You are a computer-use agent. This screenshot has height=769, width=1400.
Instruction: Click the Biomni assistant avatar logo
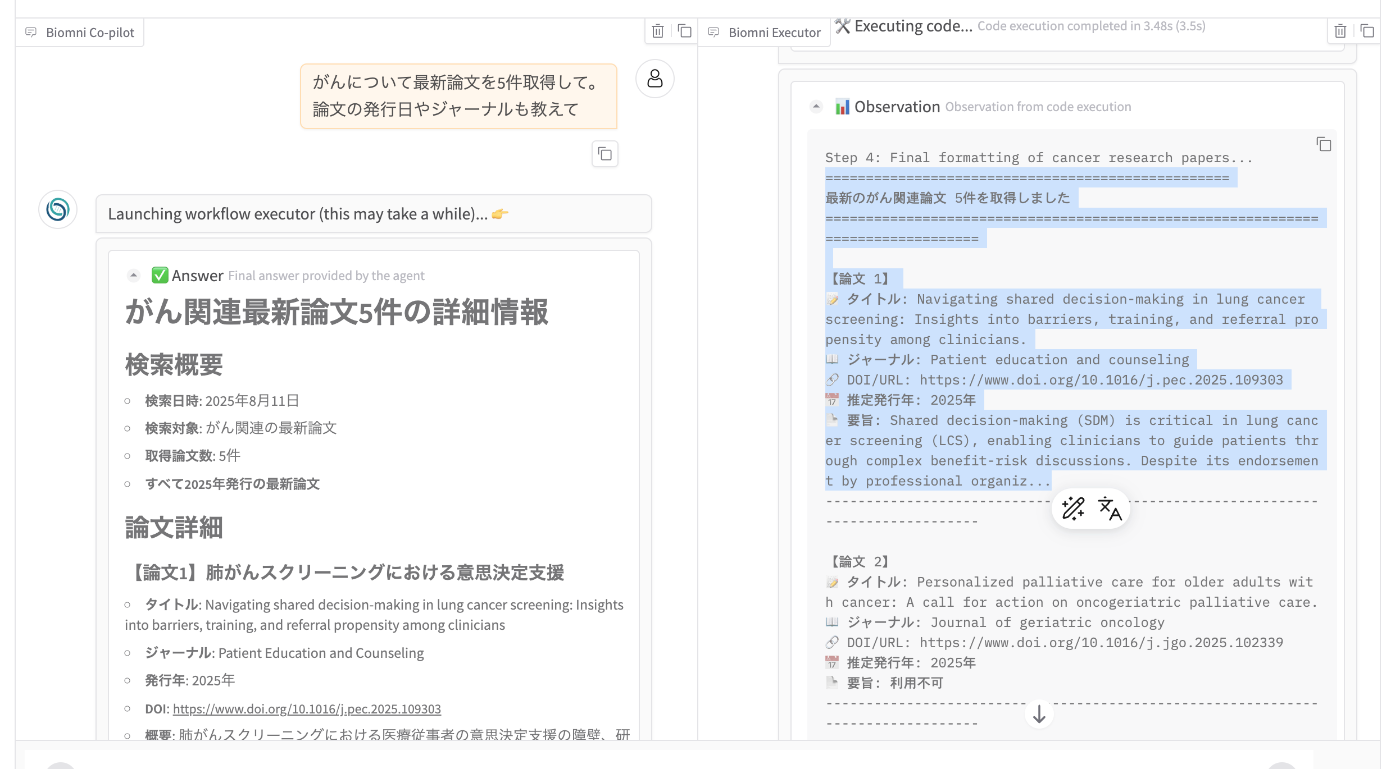[x=58, y=210]
